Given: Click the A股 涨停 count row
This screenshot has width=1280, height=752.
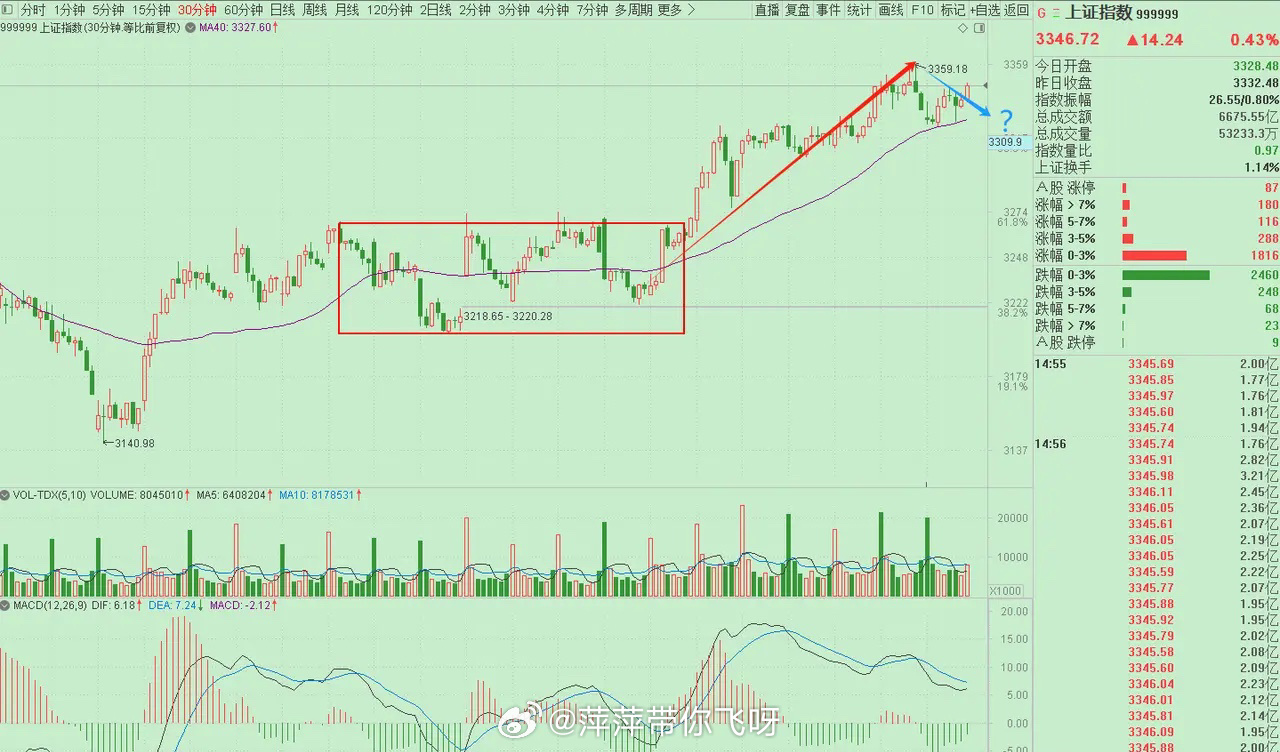Looking at the screenshot, I should pos(1157,188).
